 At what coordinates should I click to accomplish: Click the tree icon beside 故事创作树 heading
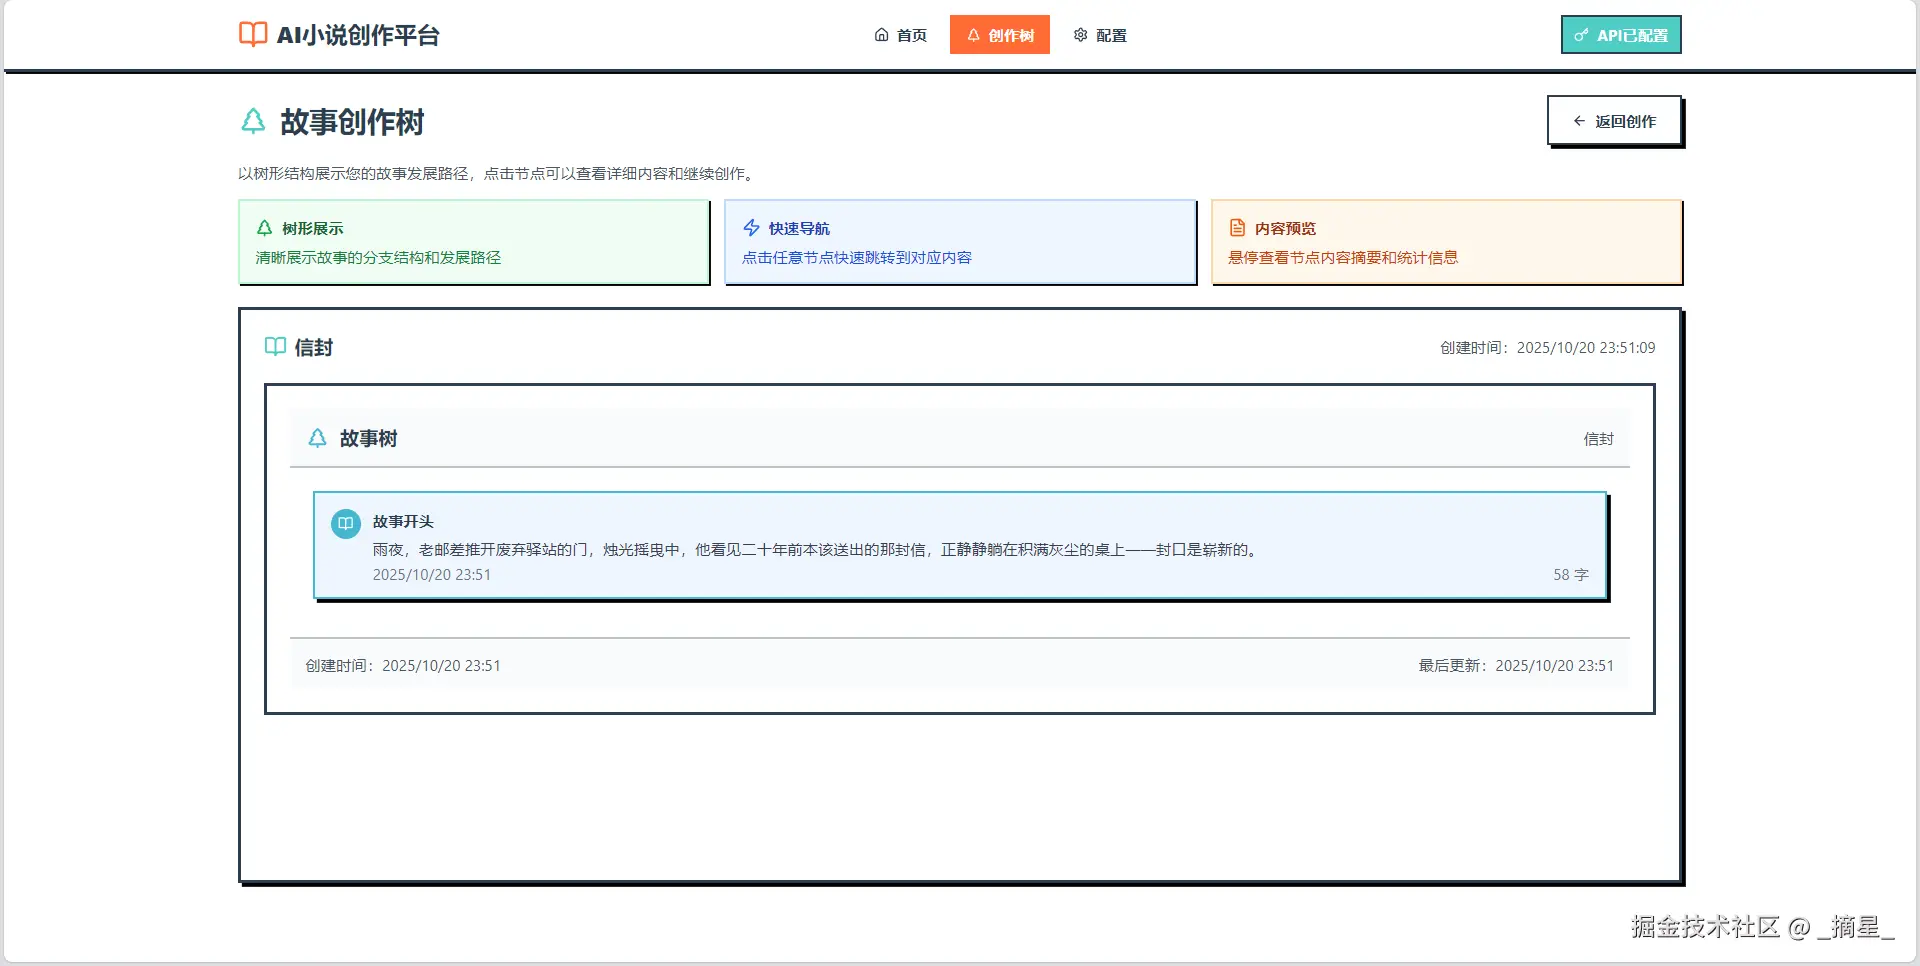253,122
